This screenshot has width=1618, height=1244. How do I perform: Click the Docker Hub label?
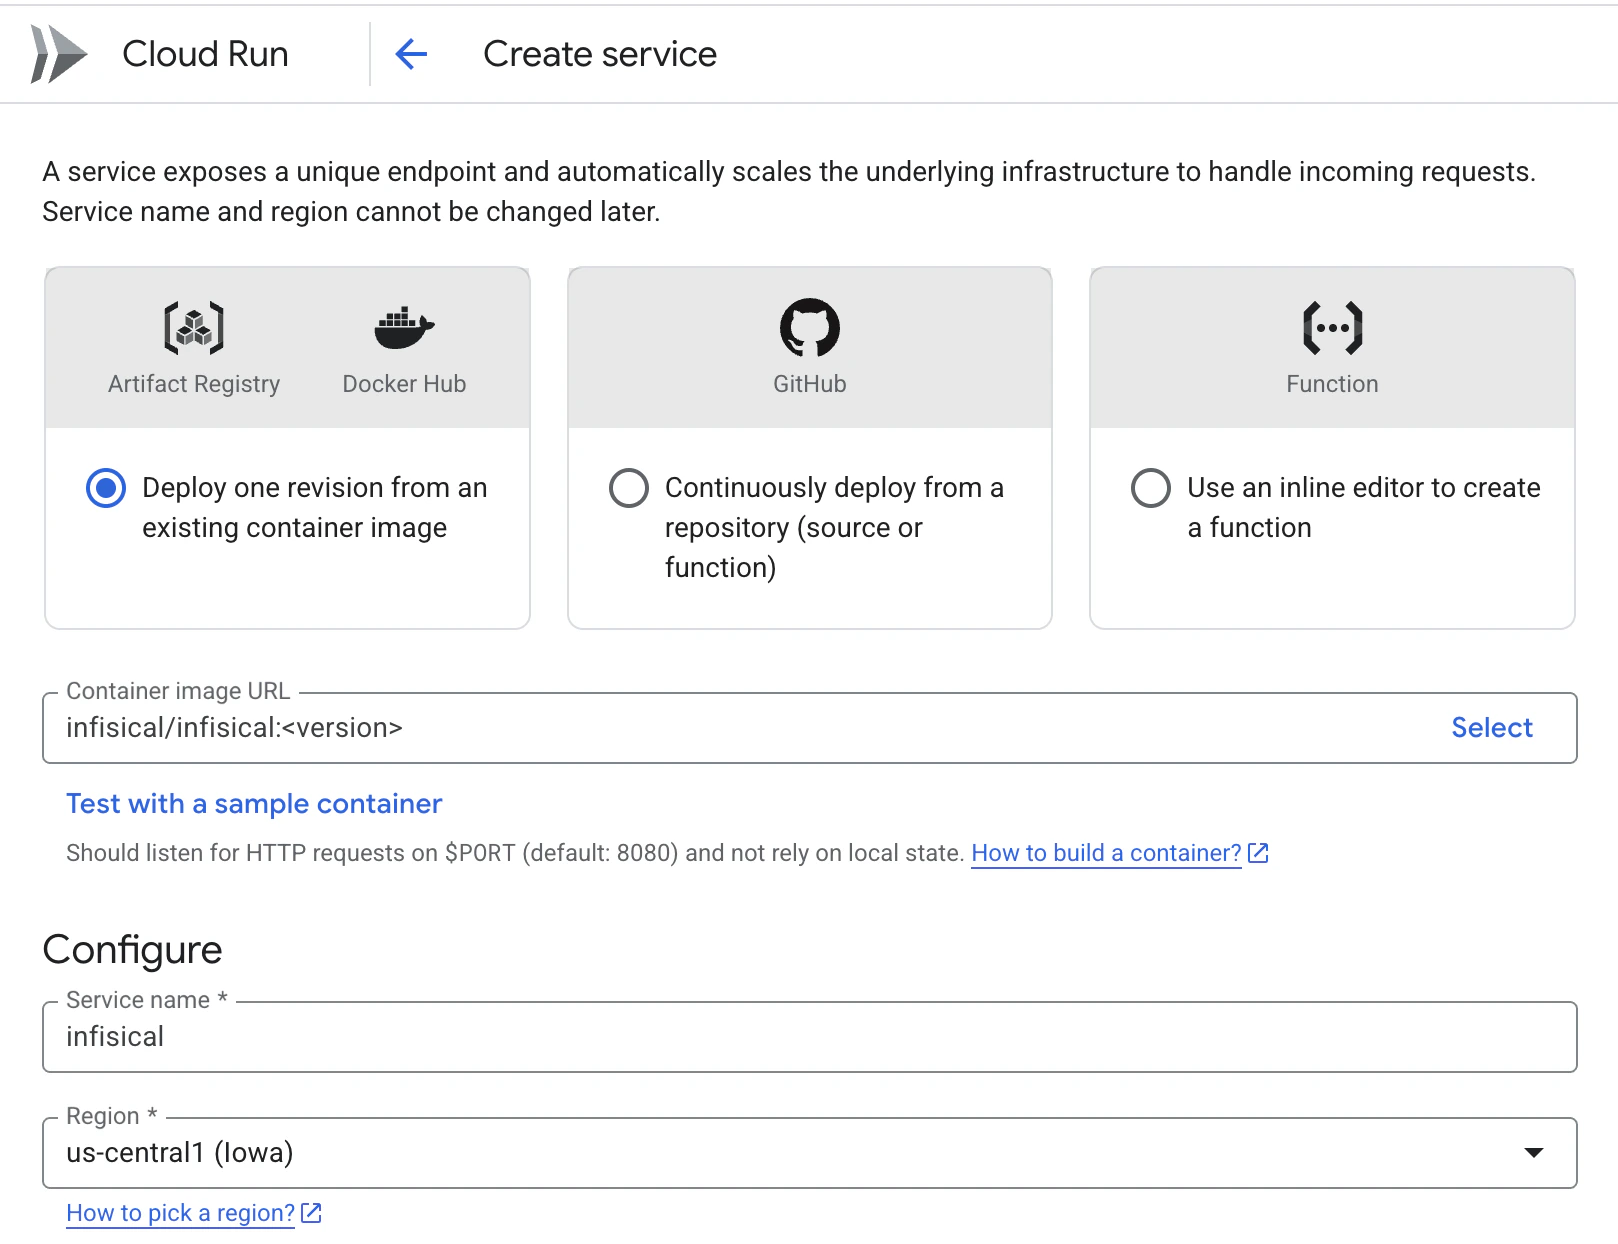pyautogui.click(x=404, y=384)
